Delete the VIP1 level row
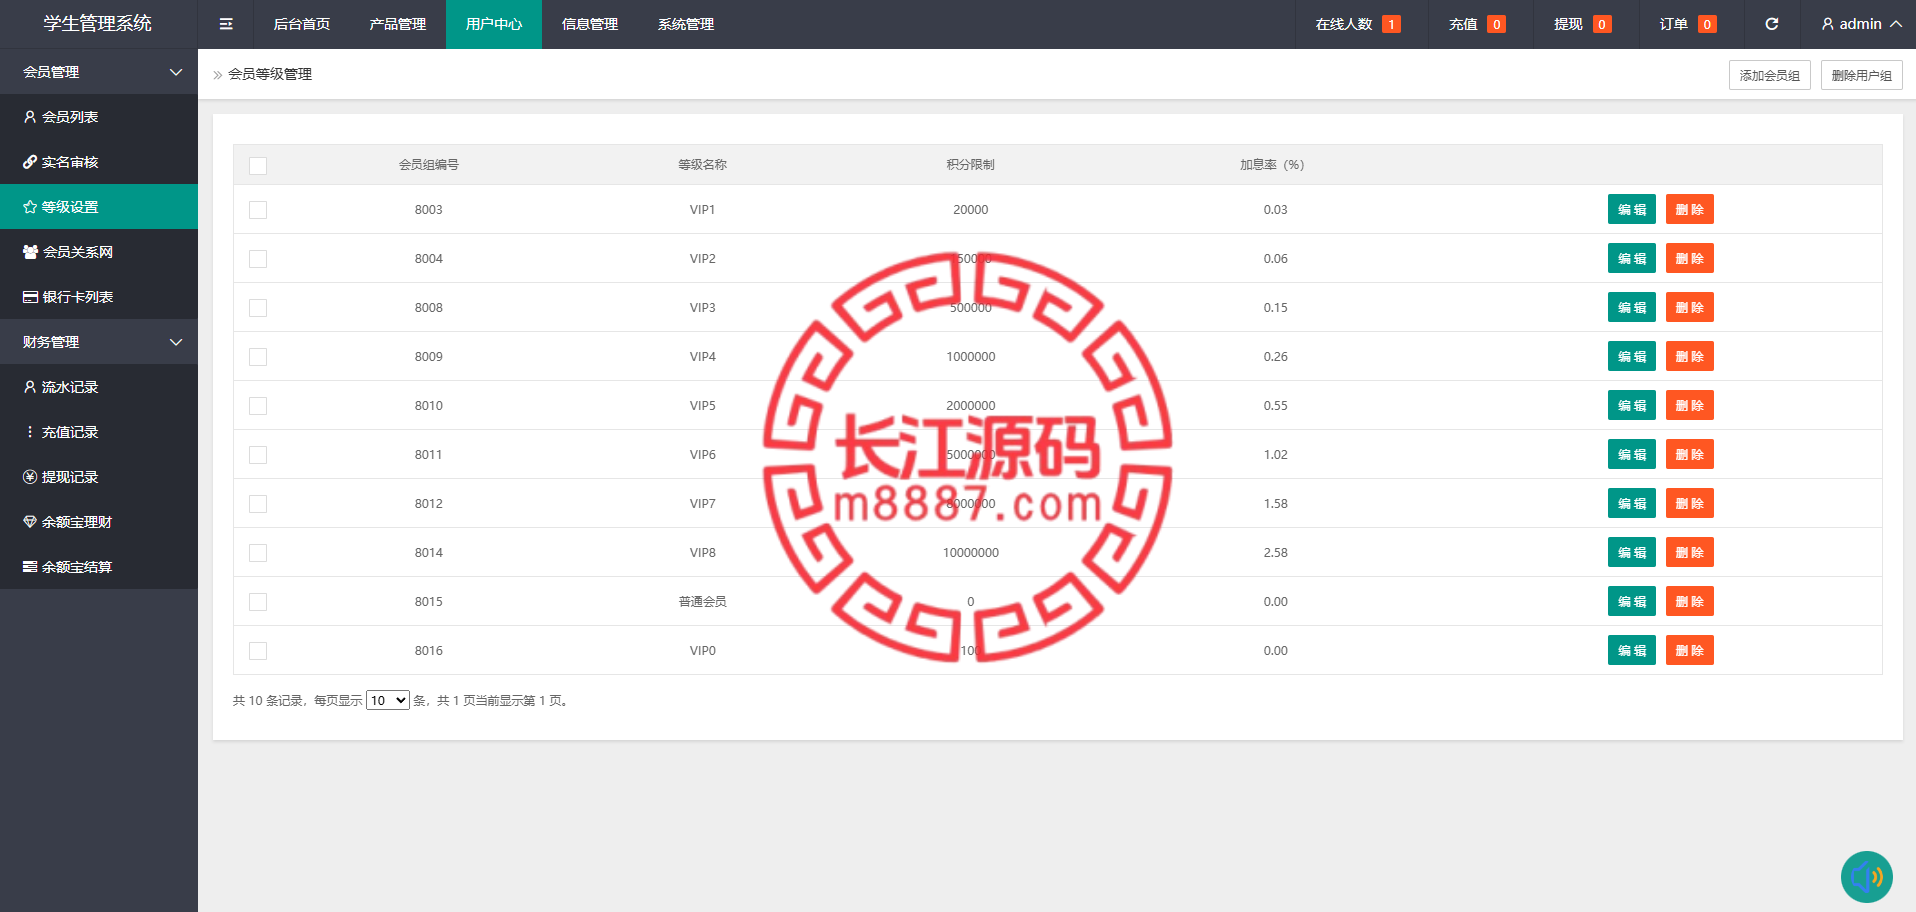 (x=1690, y=209)
